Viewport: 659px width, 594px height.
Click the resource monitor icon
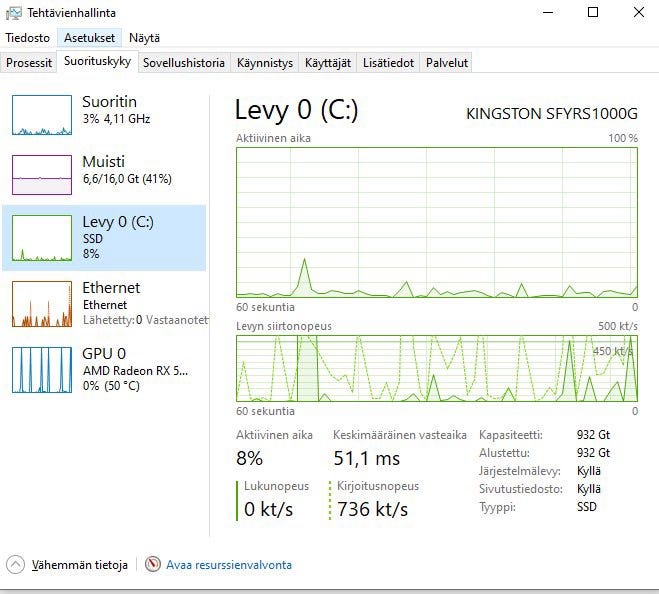point(153,564)
